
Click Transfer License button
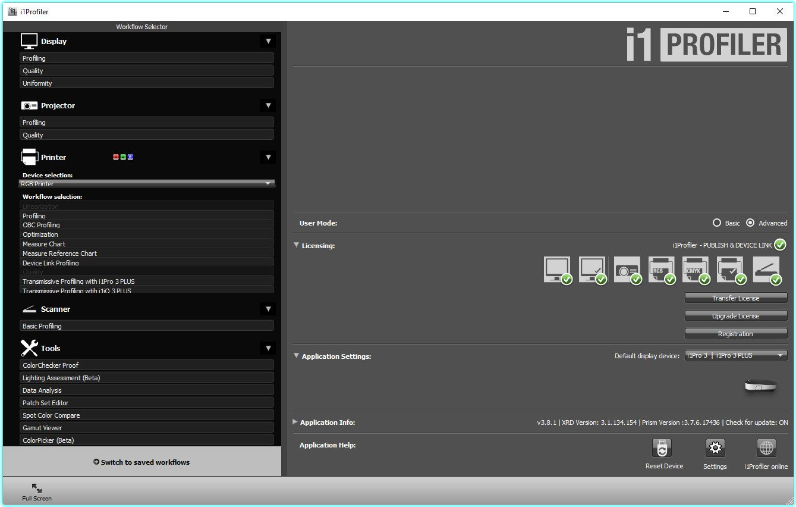click(736, 298)
